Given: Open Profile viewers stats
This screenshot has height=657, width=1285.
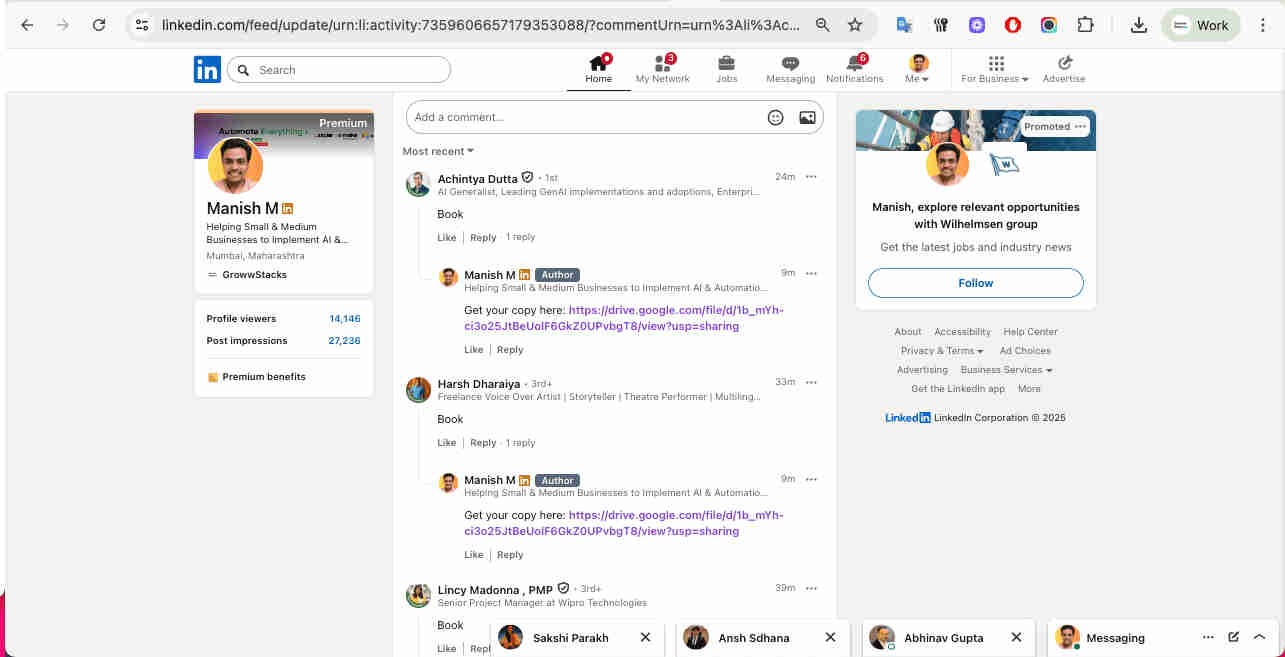Looking at the screenshot, I should (x=283, y=319).
